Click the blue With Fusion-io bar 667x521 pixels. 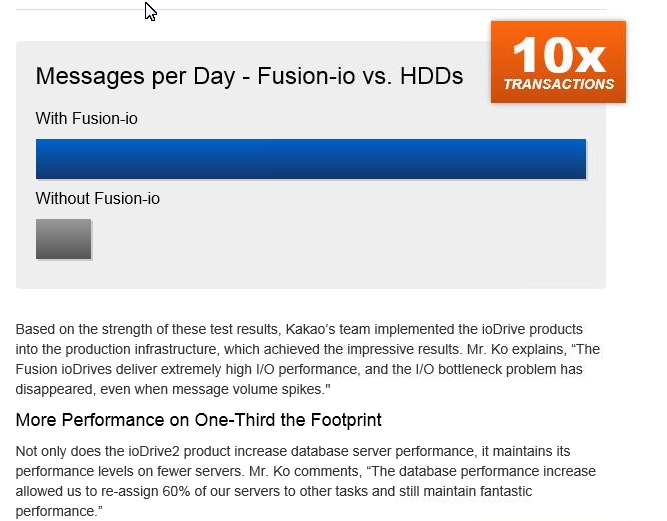point(311,159)
